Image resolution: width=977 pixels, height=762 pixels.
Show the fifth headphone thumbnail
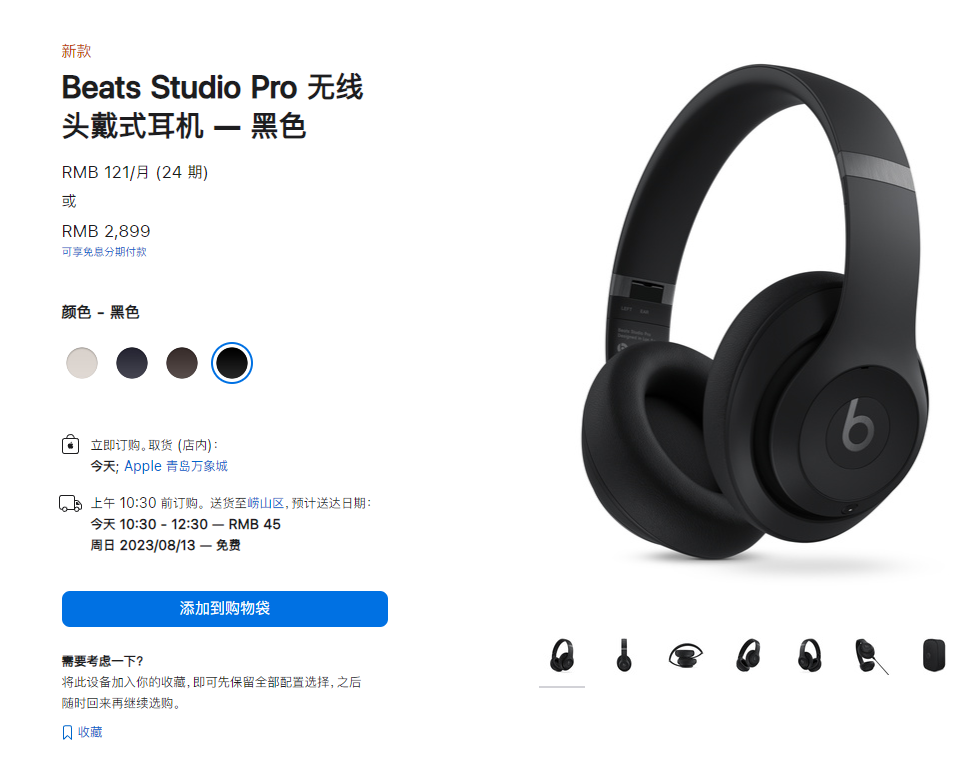pyautogui.click(x=810, y=655)
